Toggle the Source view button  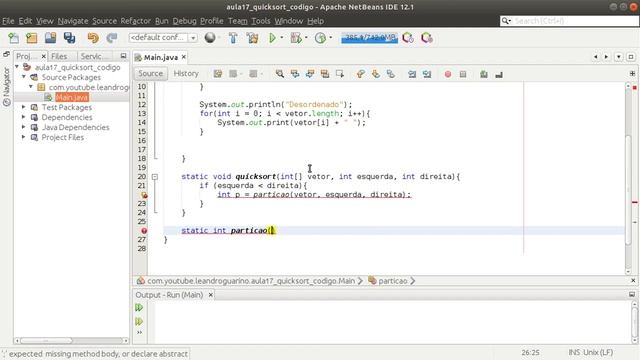pyautogui.click(x=151, y=73)
